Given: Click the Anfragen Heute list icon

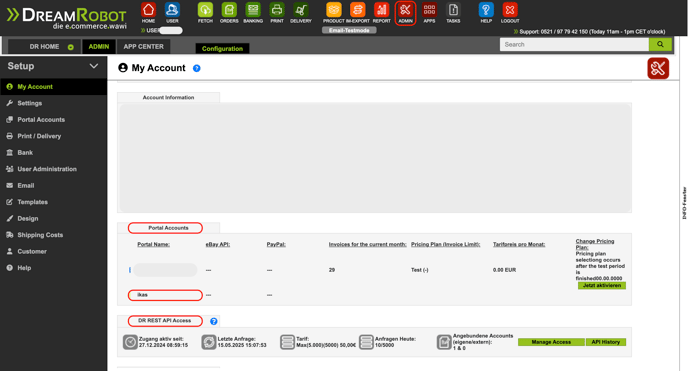Looking at the screenshot, I should 366,342.
